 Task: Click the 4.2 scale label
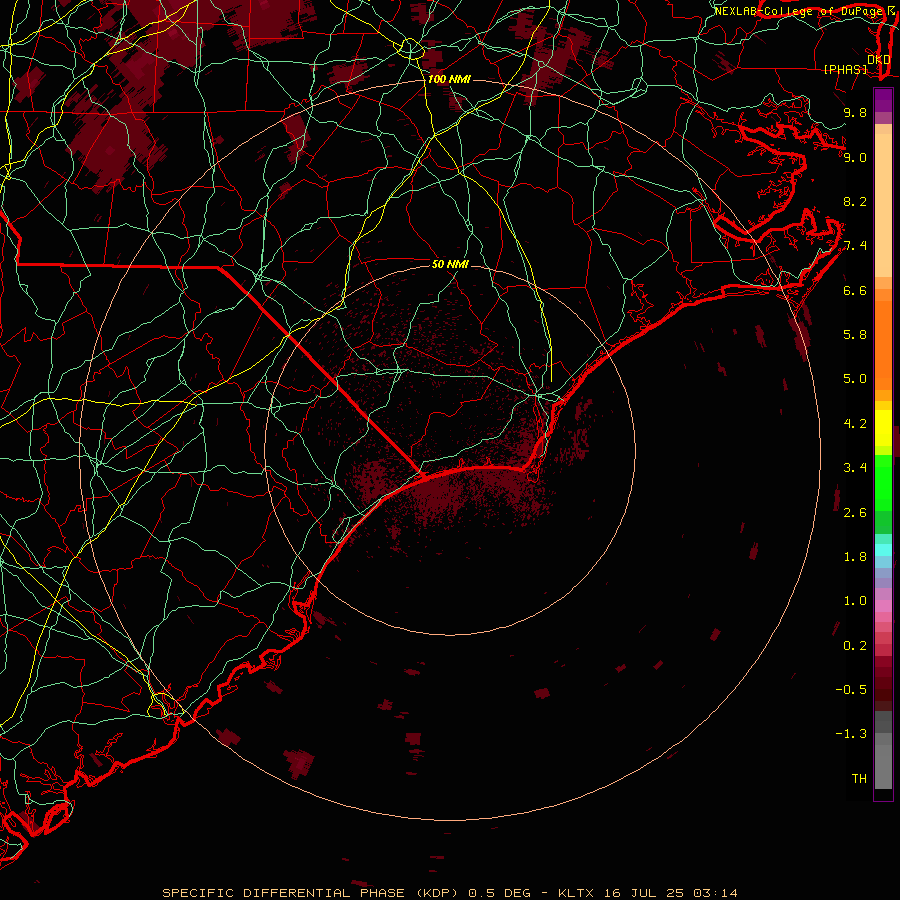point(855,424)
